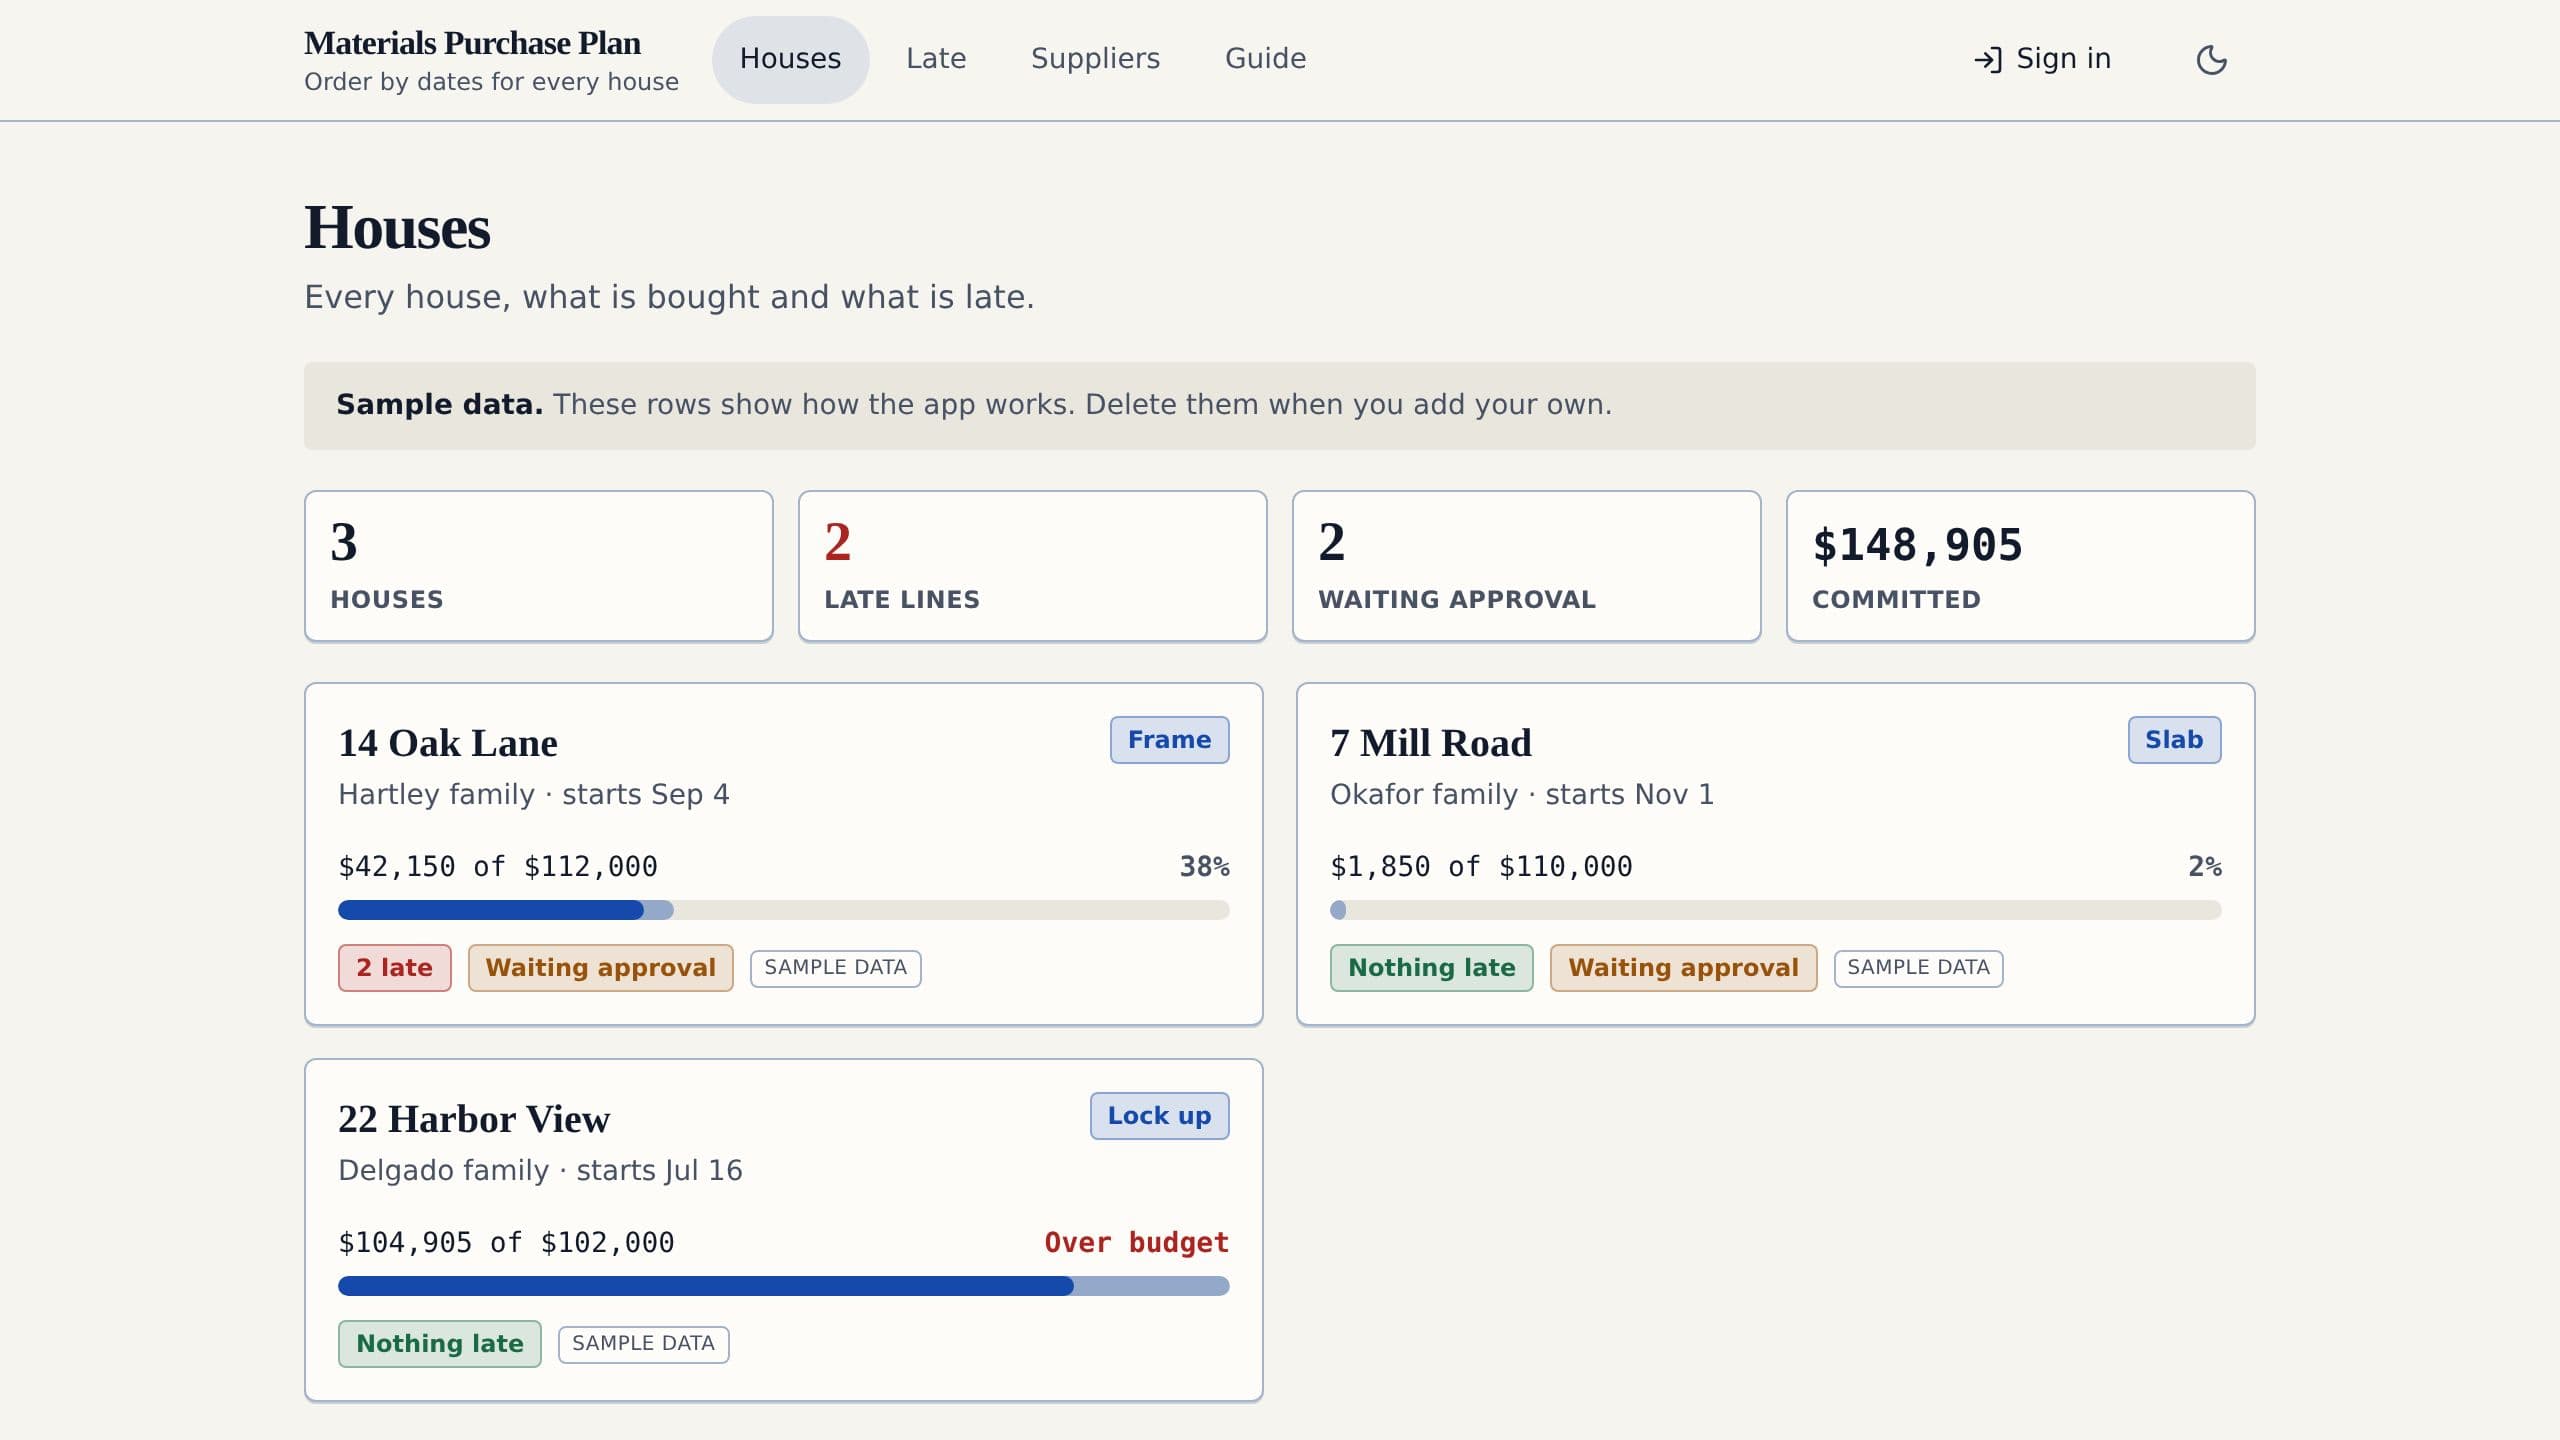The height and width of the screenshot is (1440, 2560).
Task: Click the 14 Oak Lane budget progress bar
Action: click(x=783, y=910)
